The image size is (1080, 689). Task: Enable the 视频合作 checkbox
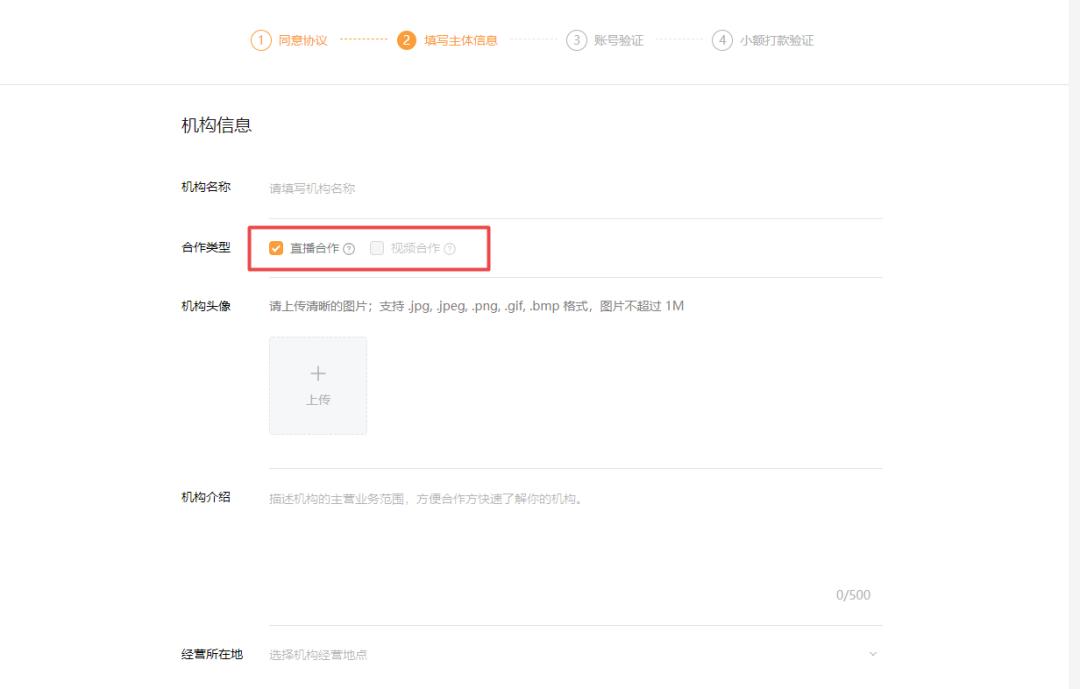(x=376, y=248)
